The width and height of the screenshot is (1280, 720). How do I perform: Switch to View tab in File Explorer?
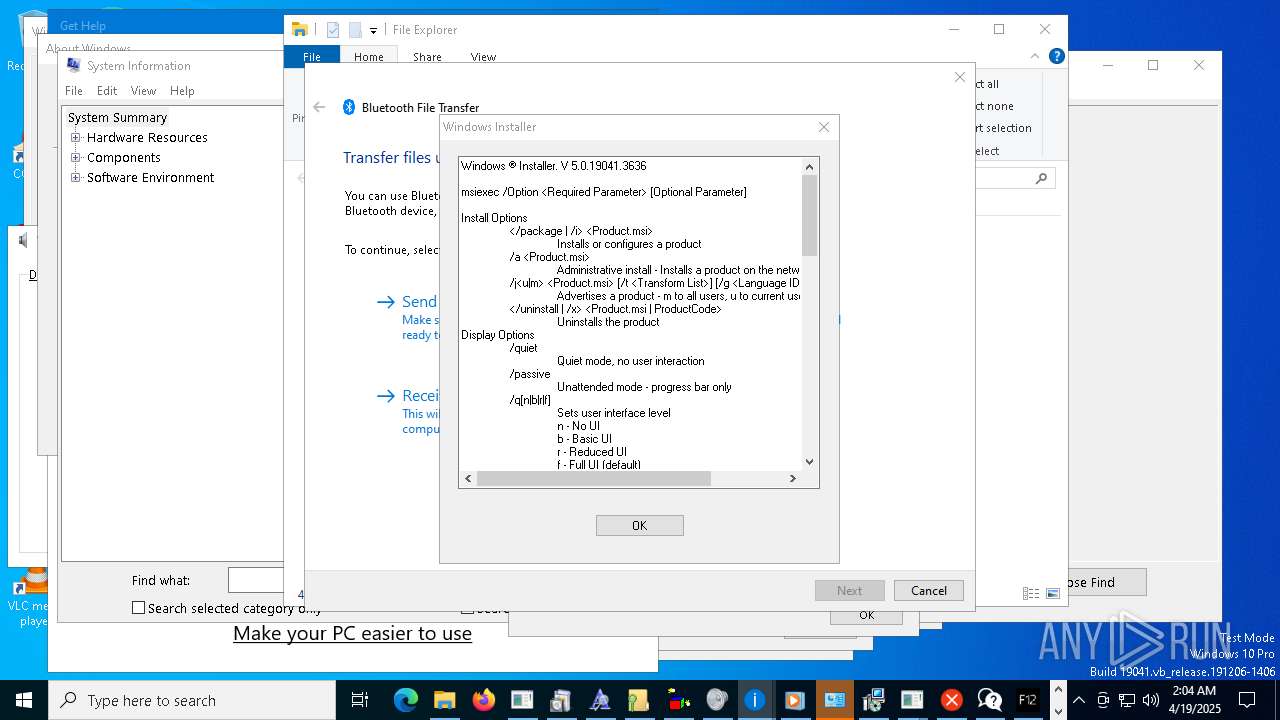[x=483, y=57]
